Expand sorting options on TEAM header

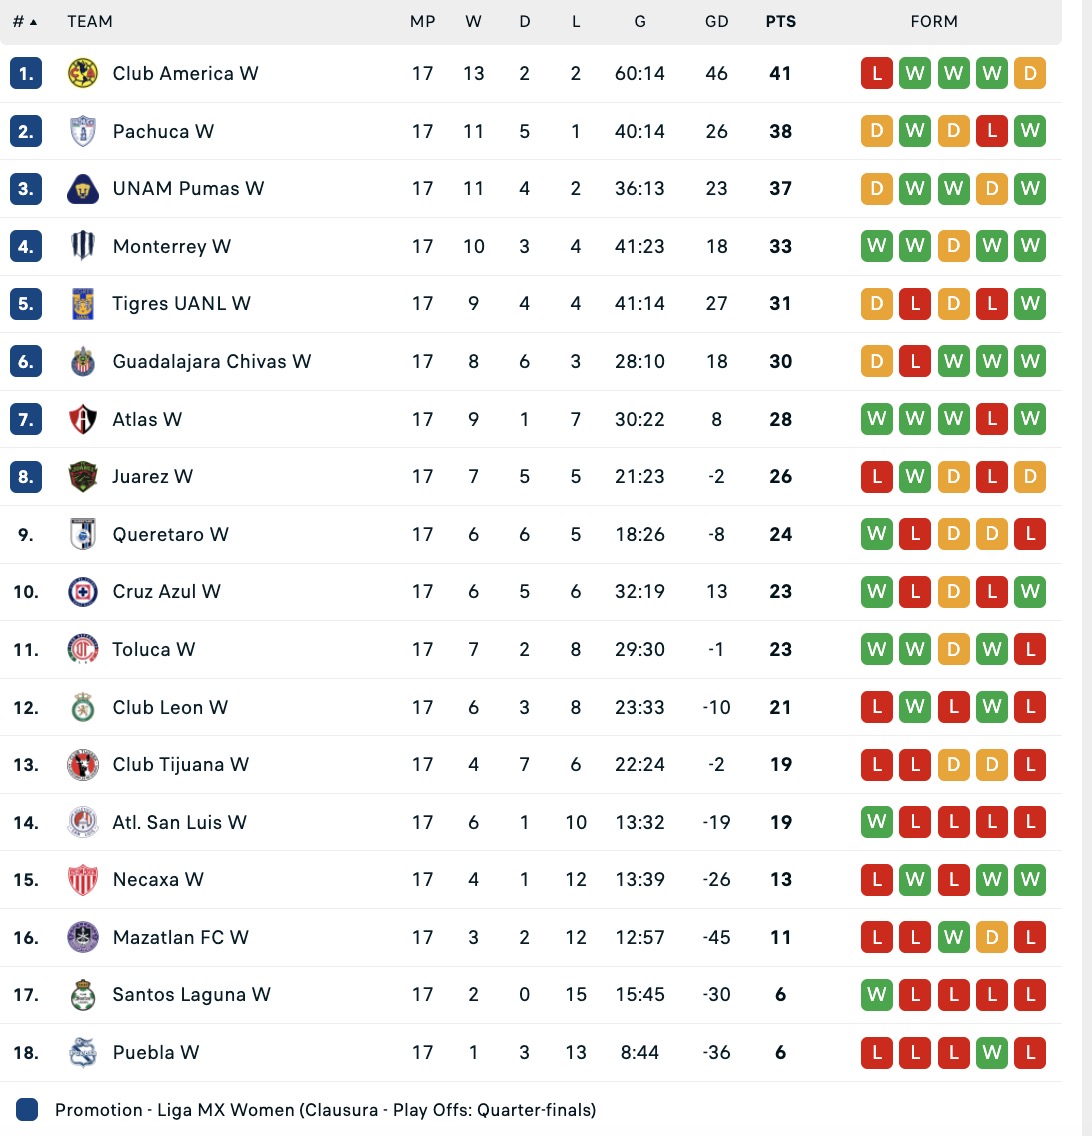click(90, 20)
